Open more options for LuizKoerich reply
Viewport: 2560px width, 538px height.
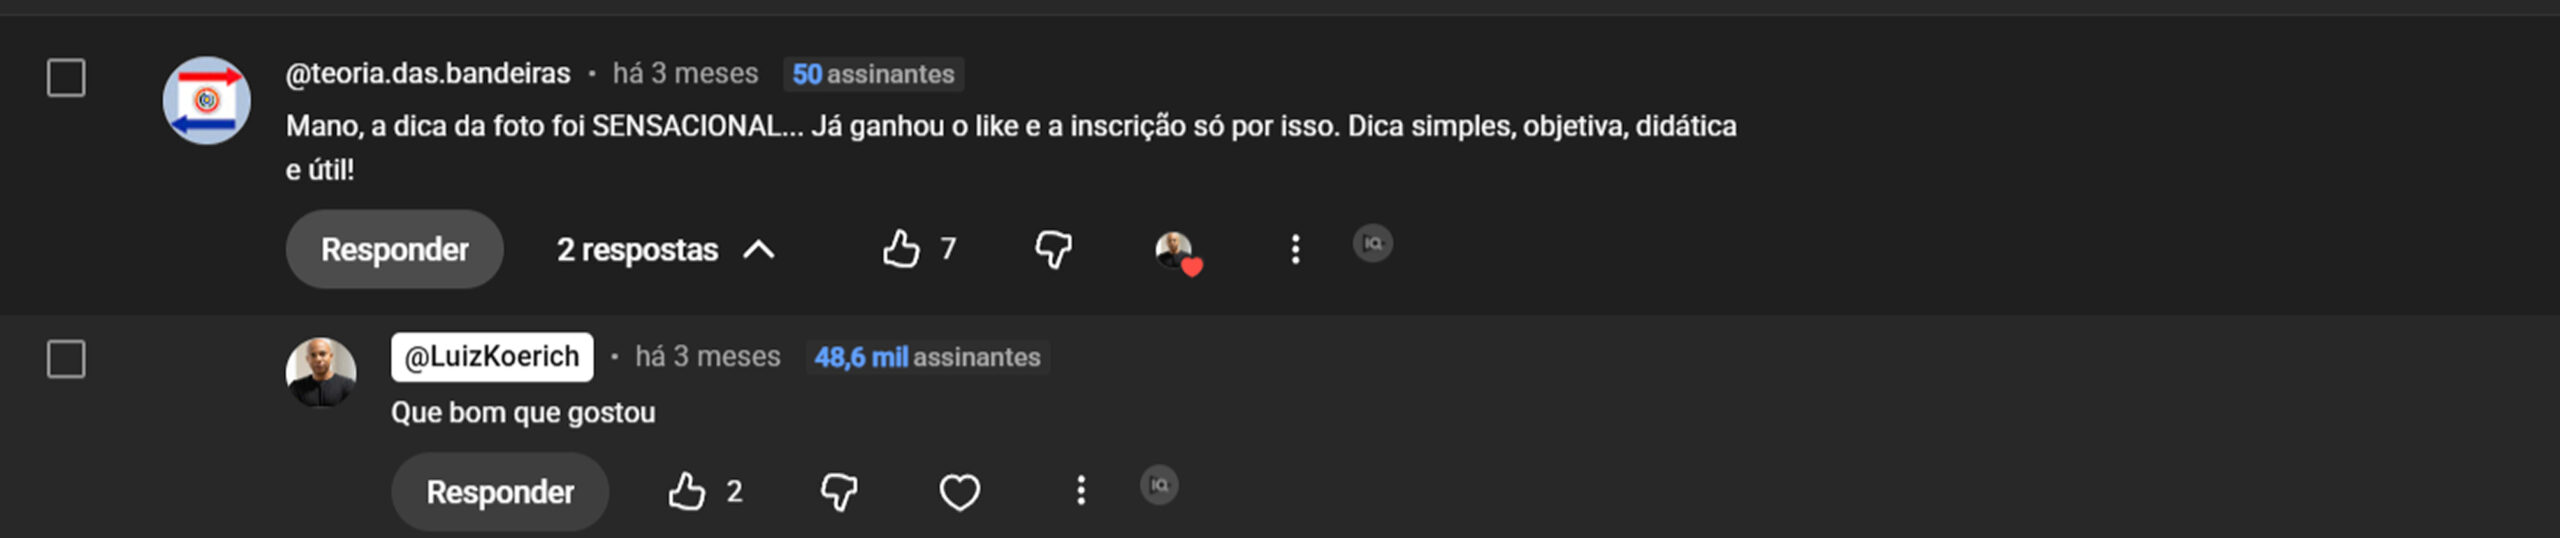tap(1080, 490)
